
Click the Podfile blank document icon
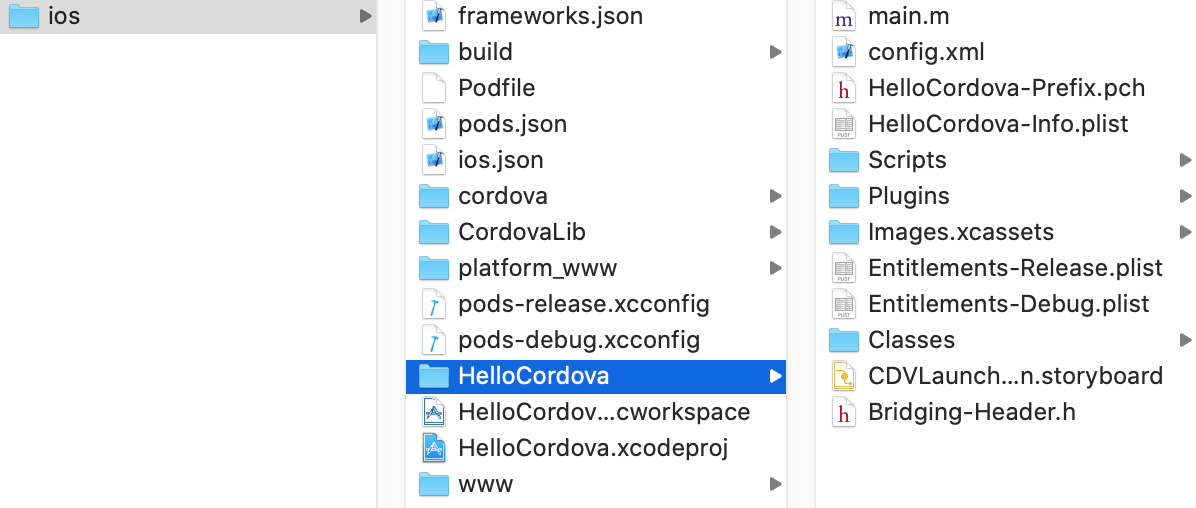click(x=433, y=88)
